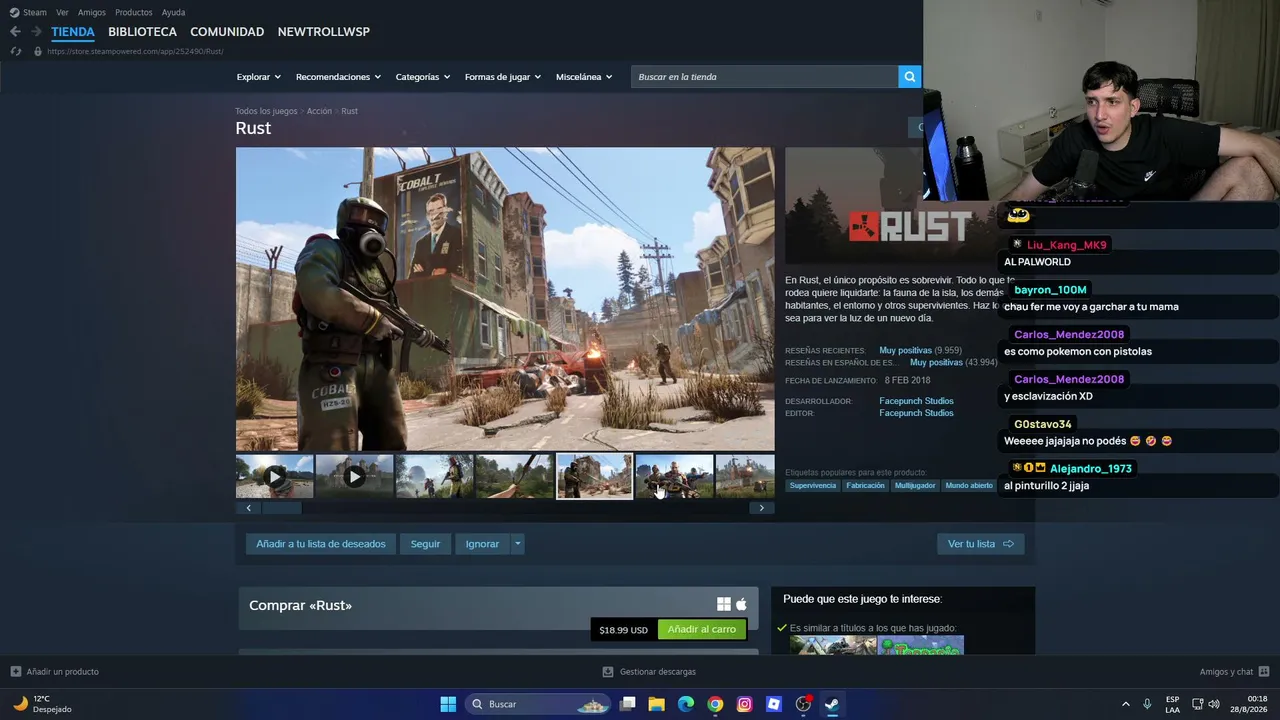Viewport: 1280px width, 720px height.
Task: Open the Formas de jugar dropdown
Action: click(x=503, y=77)
